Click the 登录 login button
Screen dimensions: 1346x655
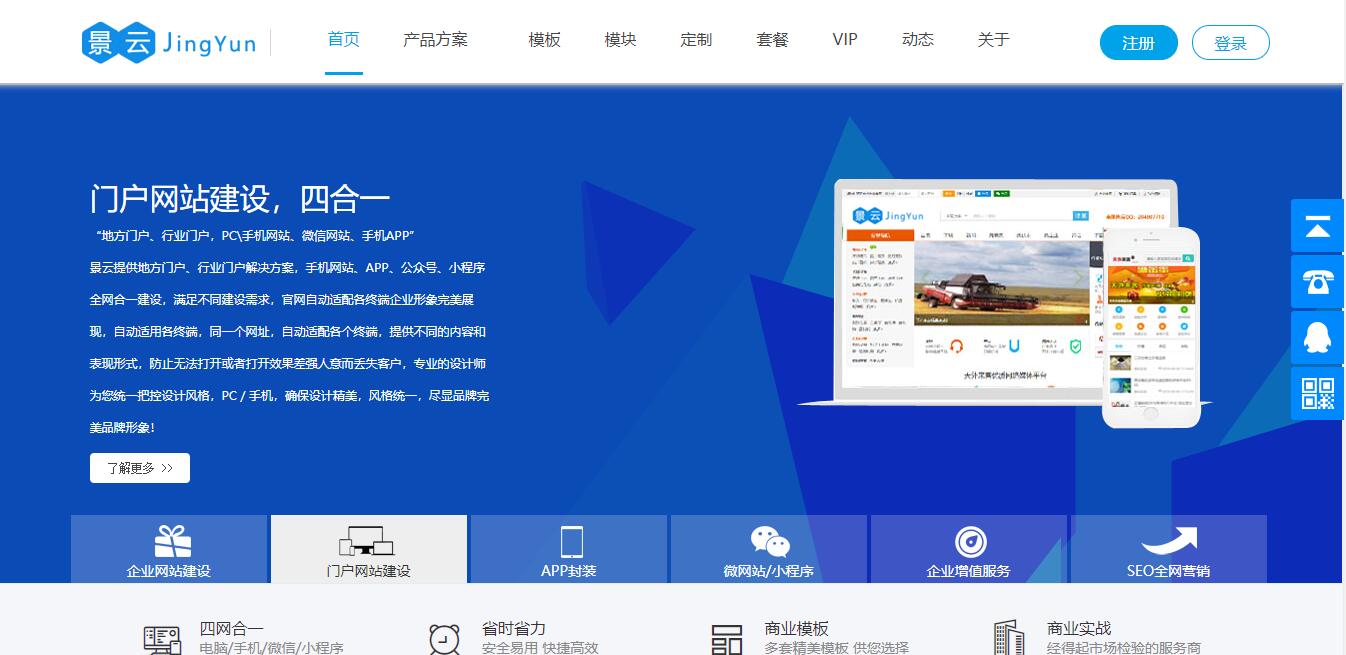tap(1230, 43)
